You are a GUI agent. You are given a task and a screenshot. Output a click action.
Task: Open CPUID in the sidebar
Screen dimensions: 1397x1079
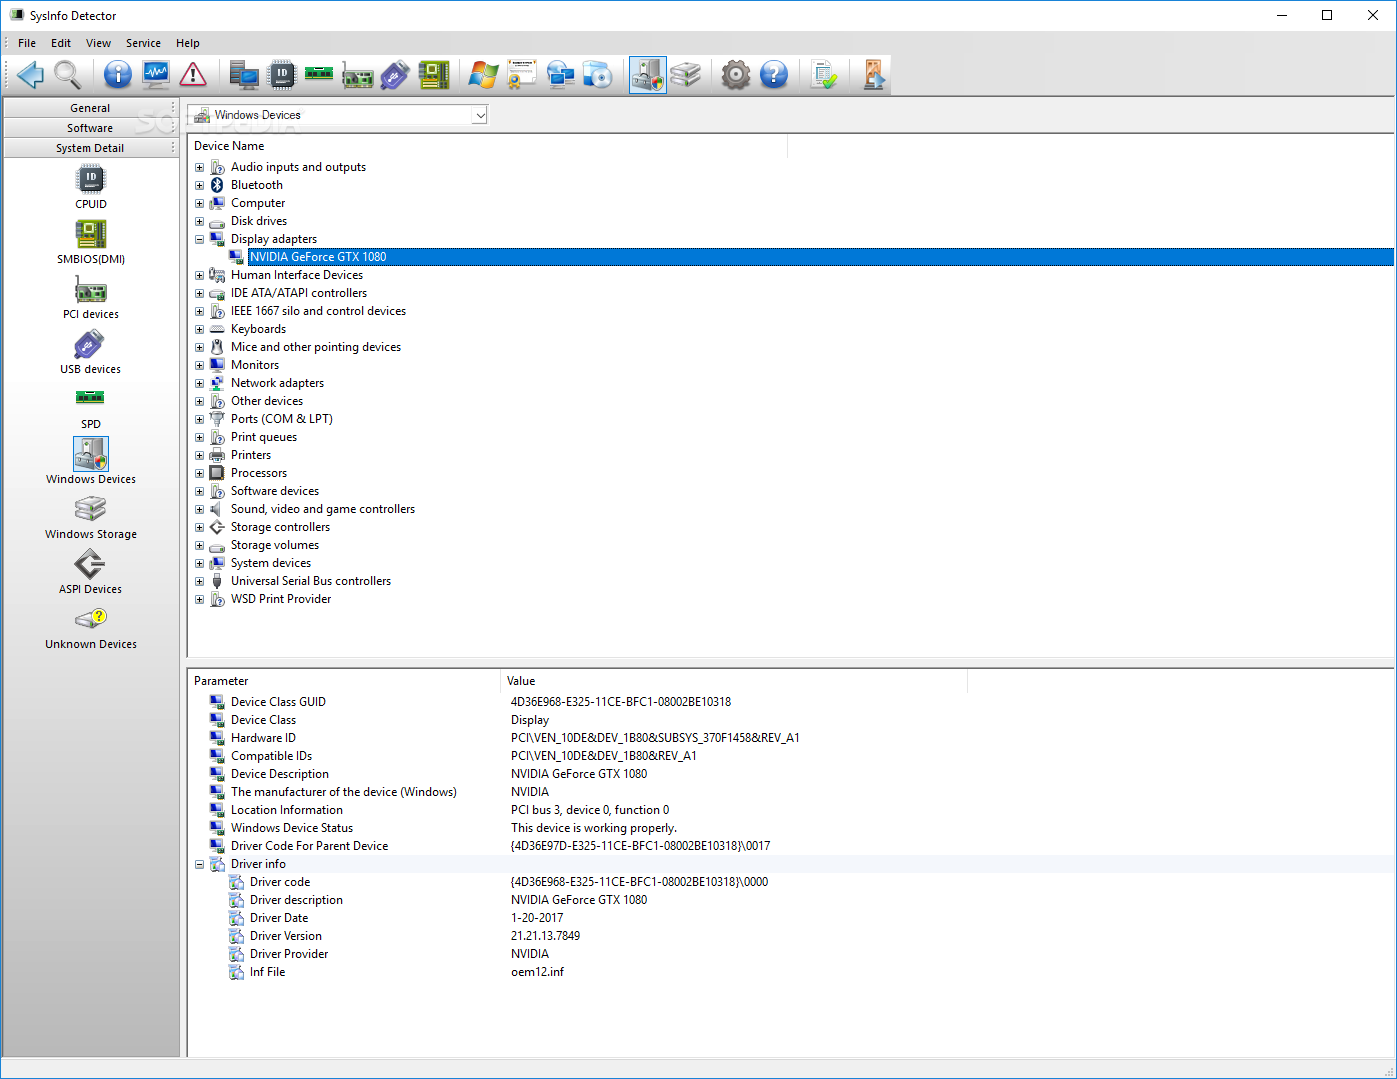point(91,187)
